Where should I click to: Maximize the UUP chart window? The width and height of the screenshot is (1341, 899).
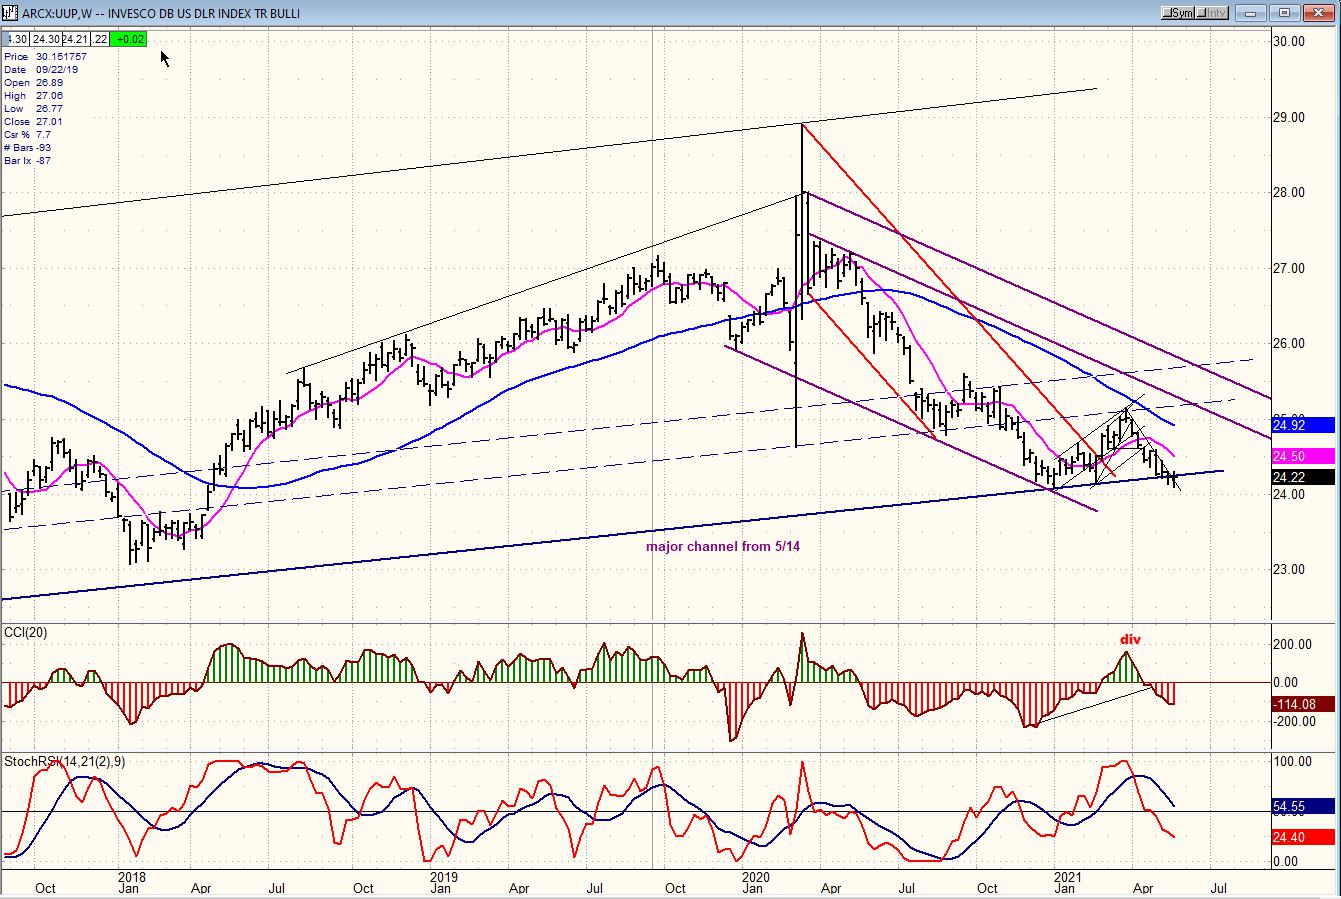pos(1286,13)
